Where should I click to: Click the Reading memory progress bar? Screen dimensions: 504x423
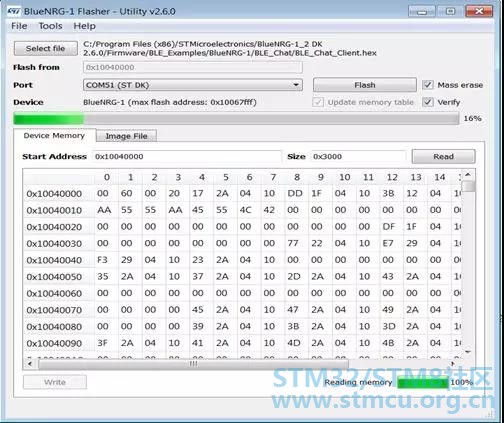coord(423,383)
